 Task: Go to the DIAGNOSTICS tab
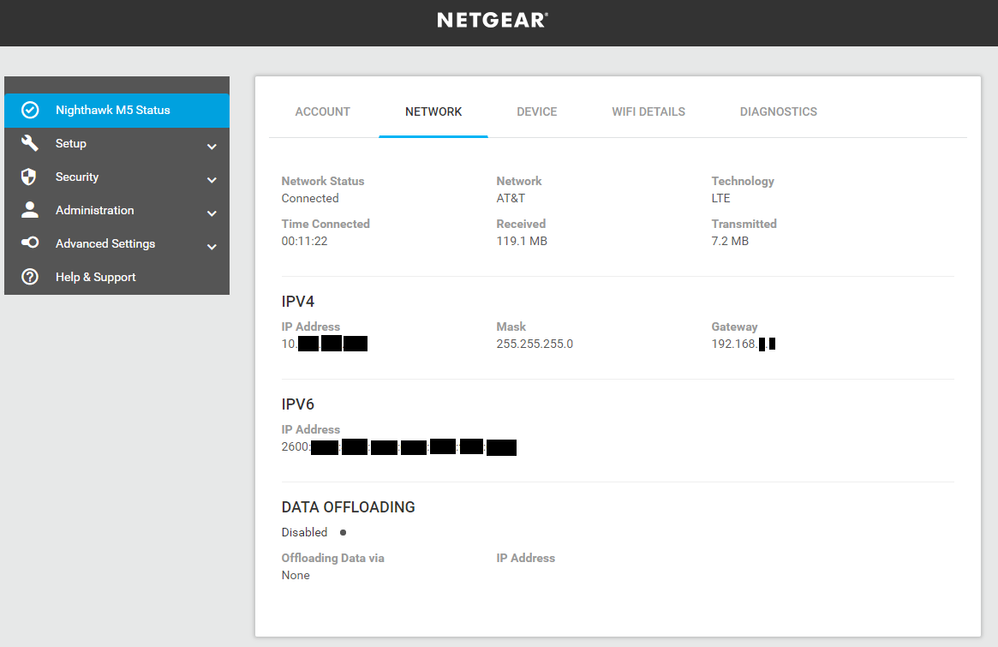coord(778,112)
